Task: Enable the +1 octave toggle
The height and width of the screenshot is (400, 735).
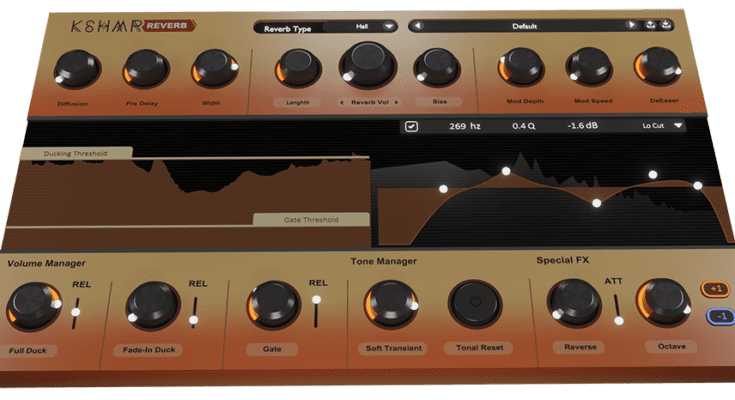Action: 714,290
